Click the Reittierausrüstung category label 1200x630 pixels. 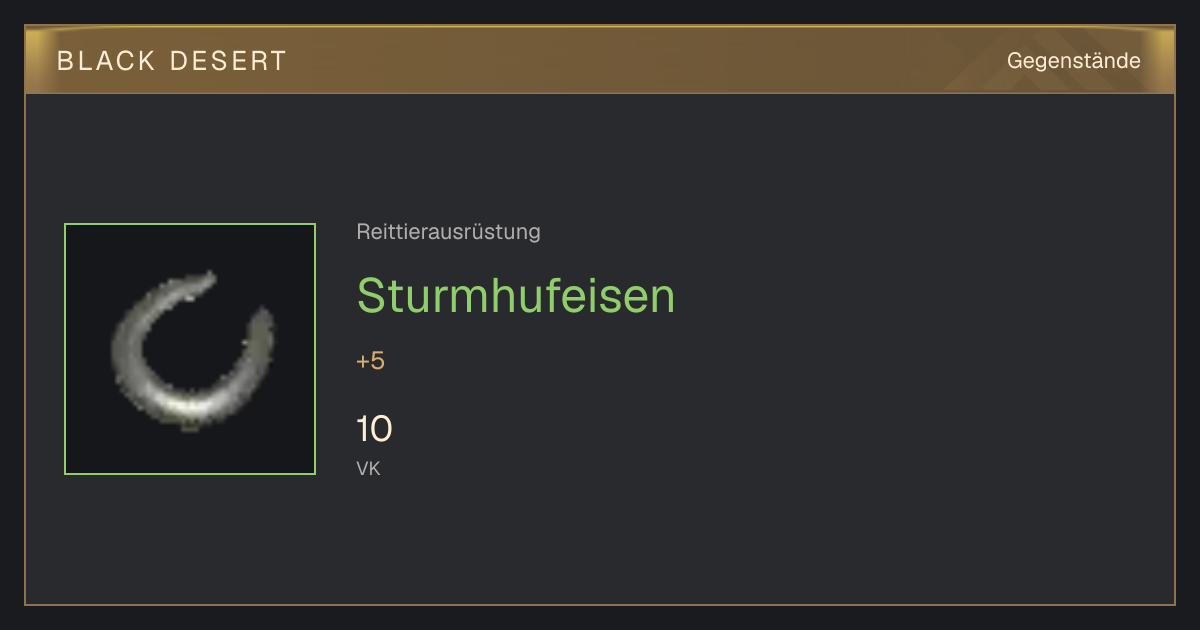448,232
